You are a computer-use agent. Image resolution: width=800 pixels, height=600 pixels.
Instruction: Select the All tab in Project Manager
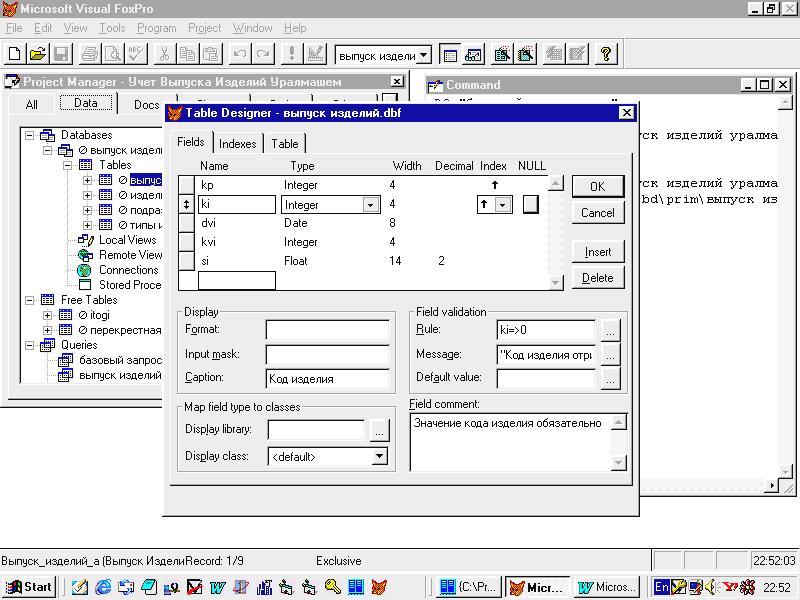[x=32, y=105]
